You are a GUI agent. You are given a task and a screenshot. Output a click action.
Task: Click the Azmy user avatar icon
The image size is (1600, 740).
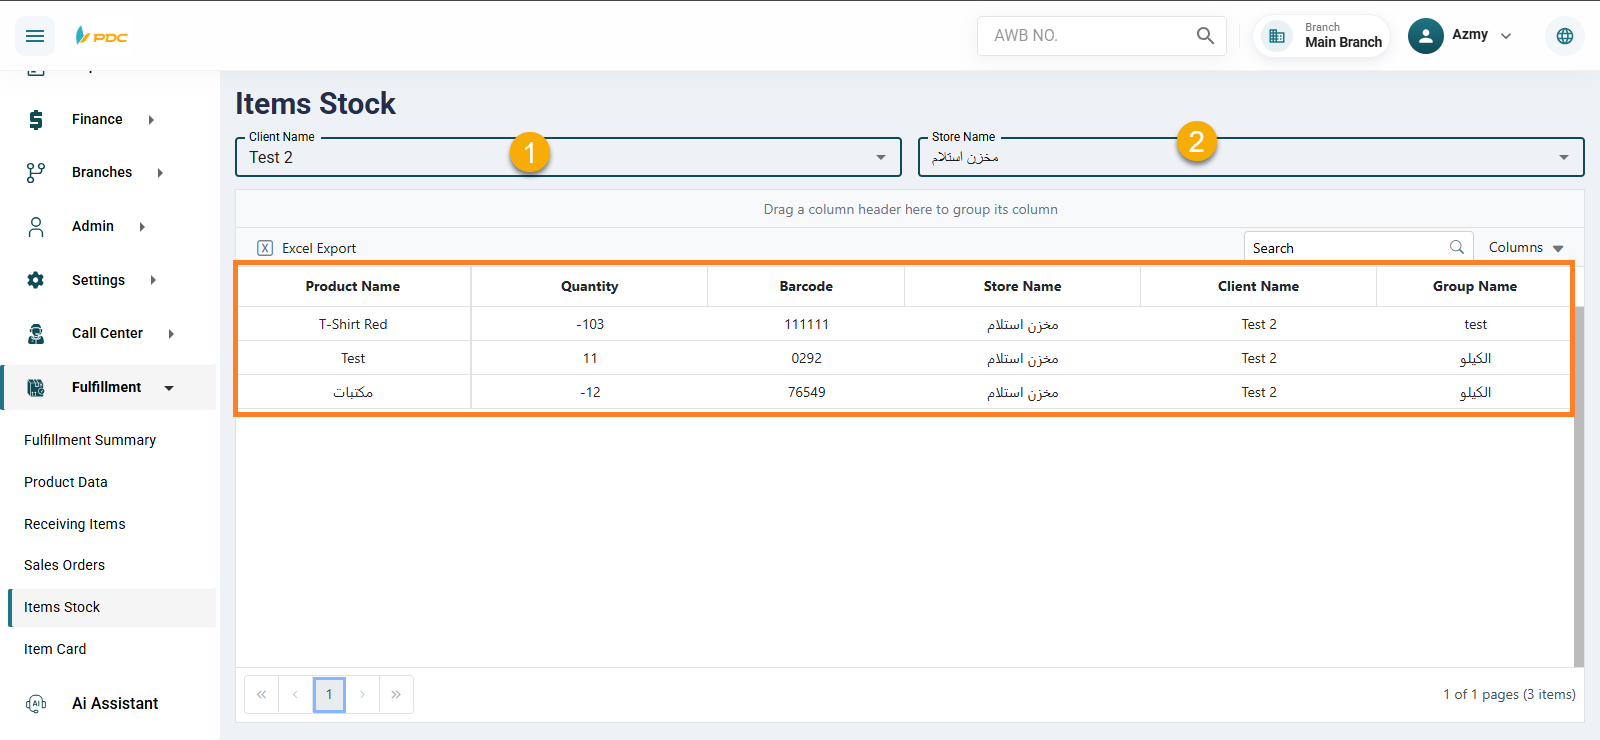click(1426, 36)
